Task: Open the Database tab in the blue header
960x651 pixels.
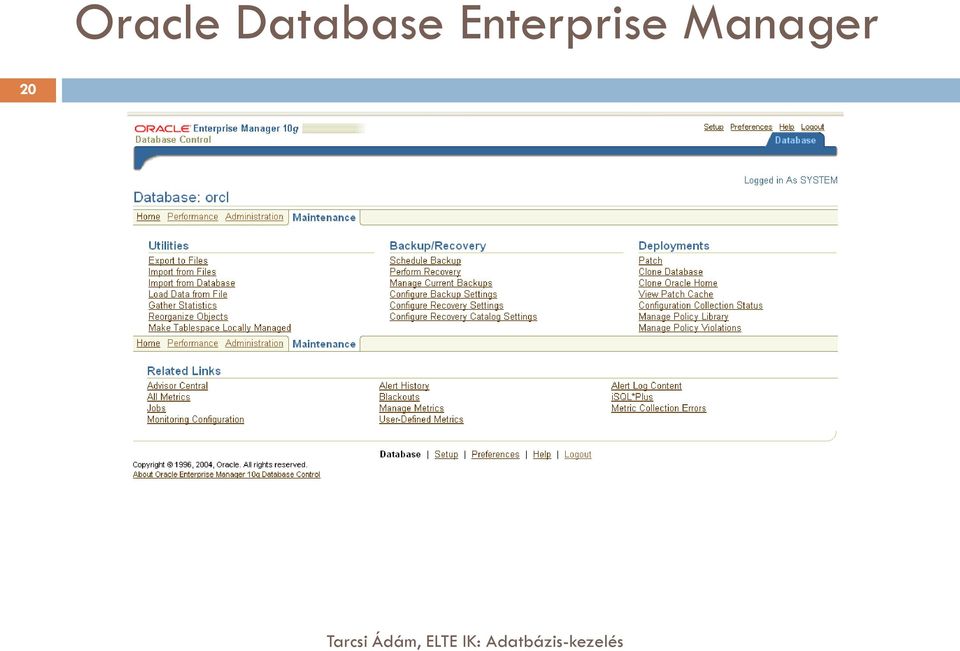Action: 795,140
